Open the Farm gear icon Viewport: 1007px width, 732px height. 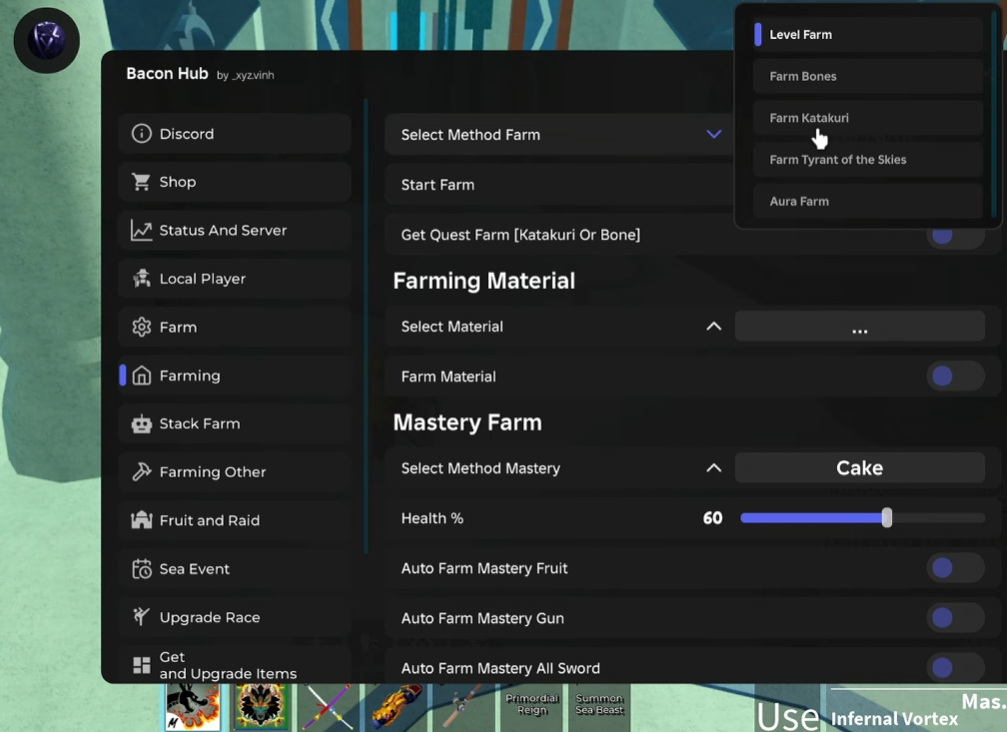142,327
